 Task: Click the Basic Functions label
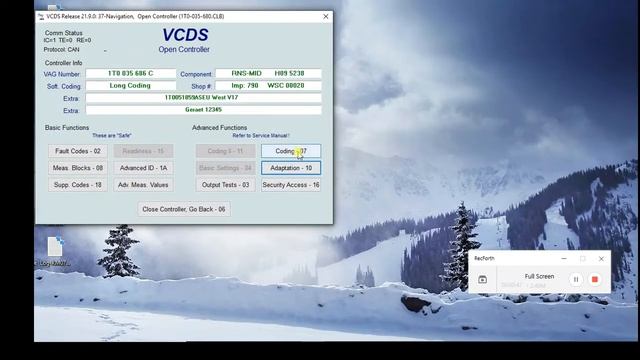click(67, 128)
